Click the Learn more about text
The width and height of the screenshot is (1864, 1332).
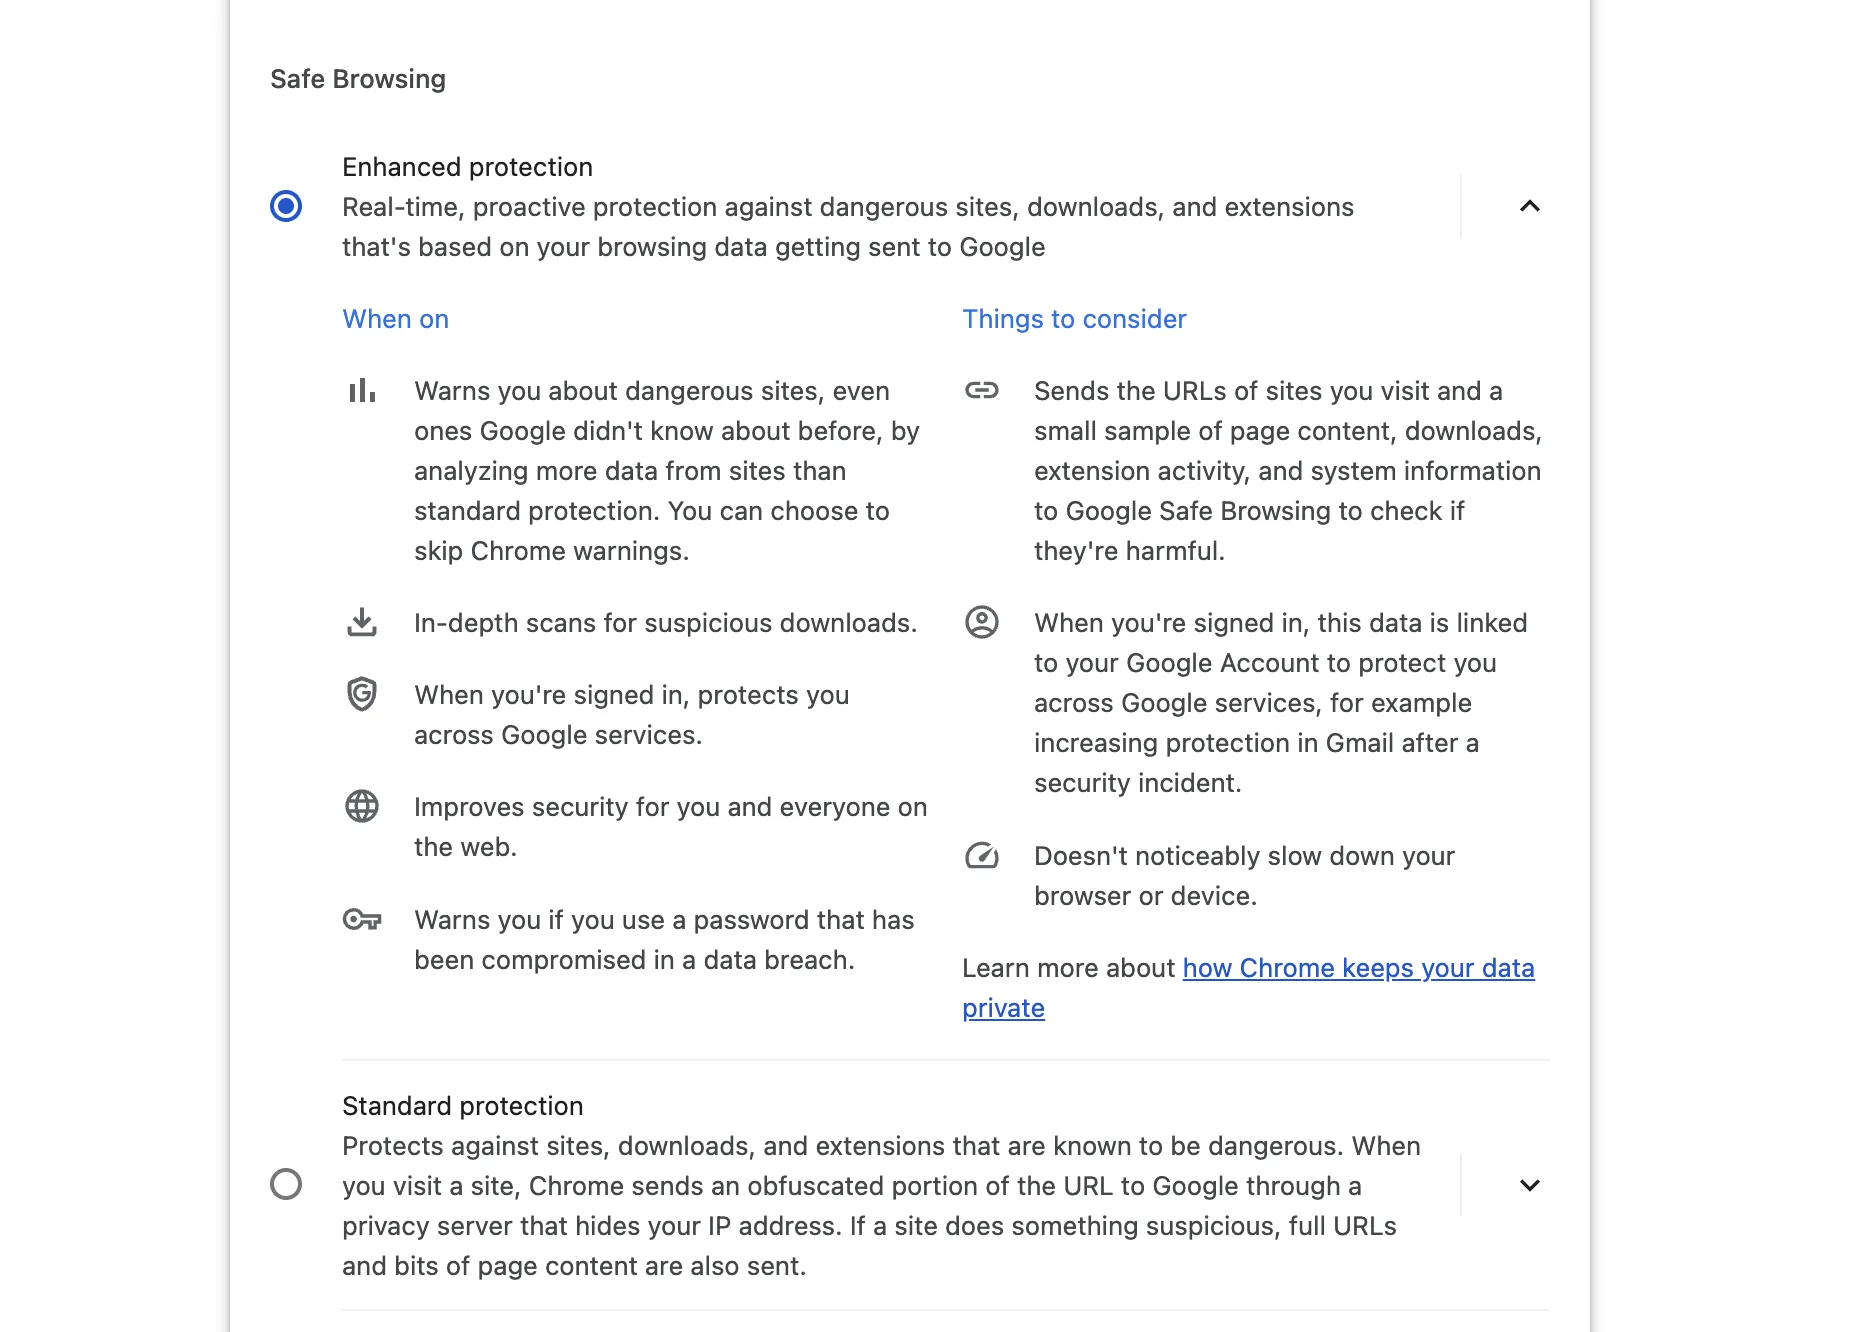tap(1066, 968)
